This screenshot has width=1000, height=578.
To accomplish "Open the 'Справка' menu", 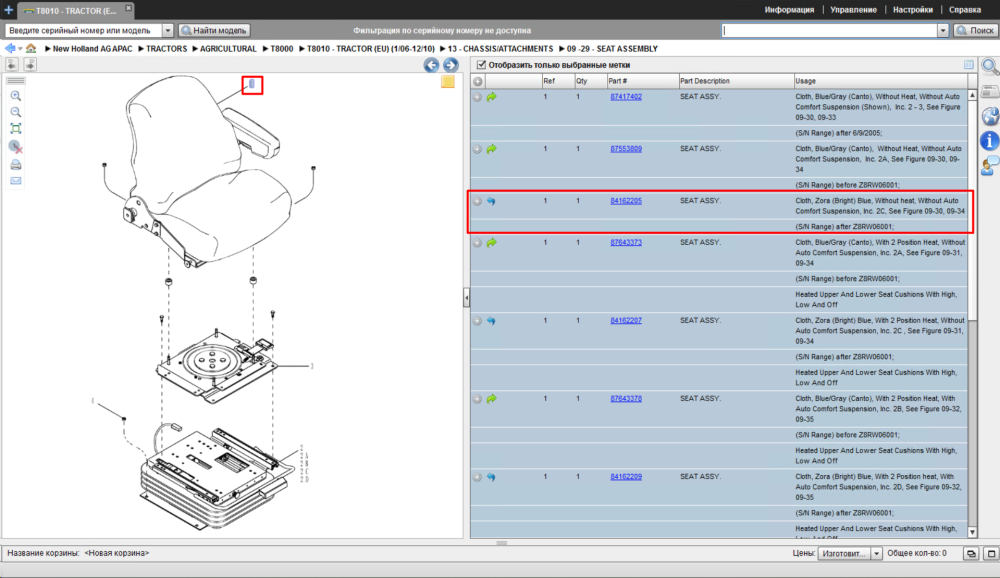I will [965, 10].
